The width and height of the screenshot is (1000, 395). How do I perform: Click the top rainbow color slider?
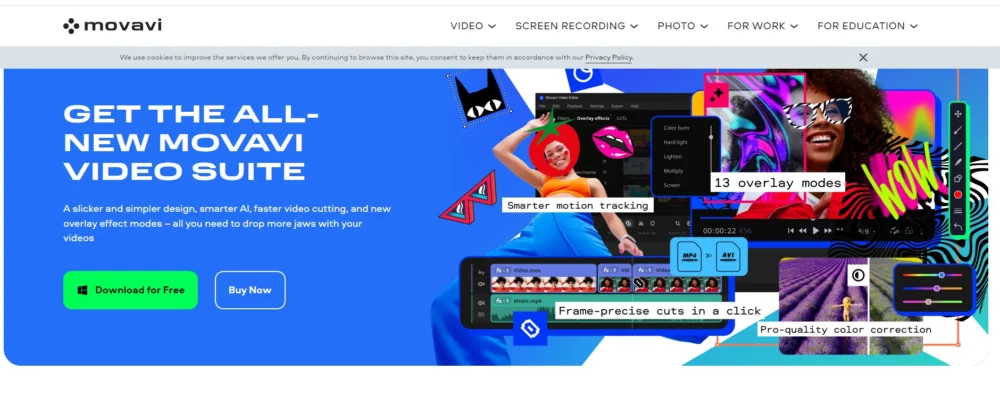click(x=932, y=275)
